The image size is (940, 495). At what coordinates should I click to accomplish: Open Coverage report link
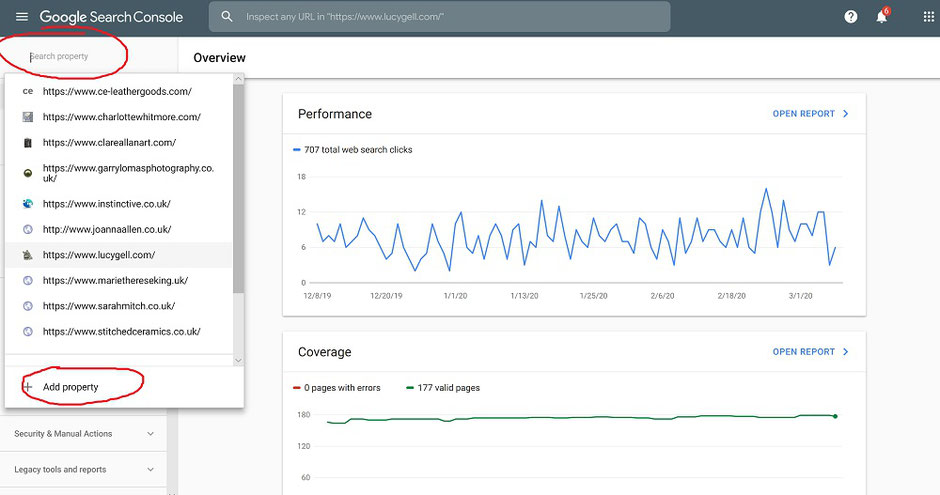tap(803, 352)
